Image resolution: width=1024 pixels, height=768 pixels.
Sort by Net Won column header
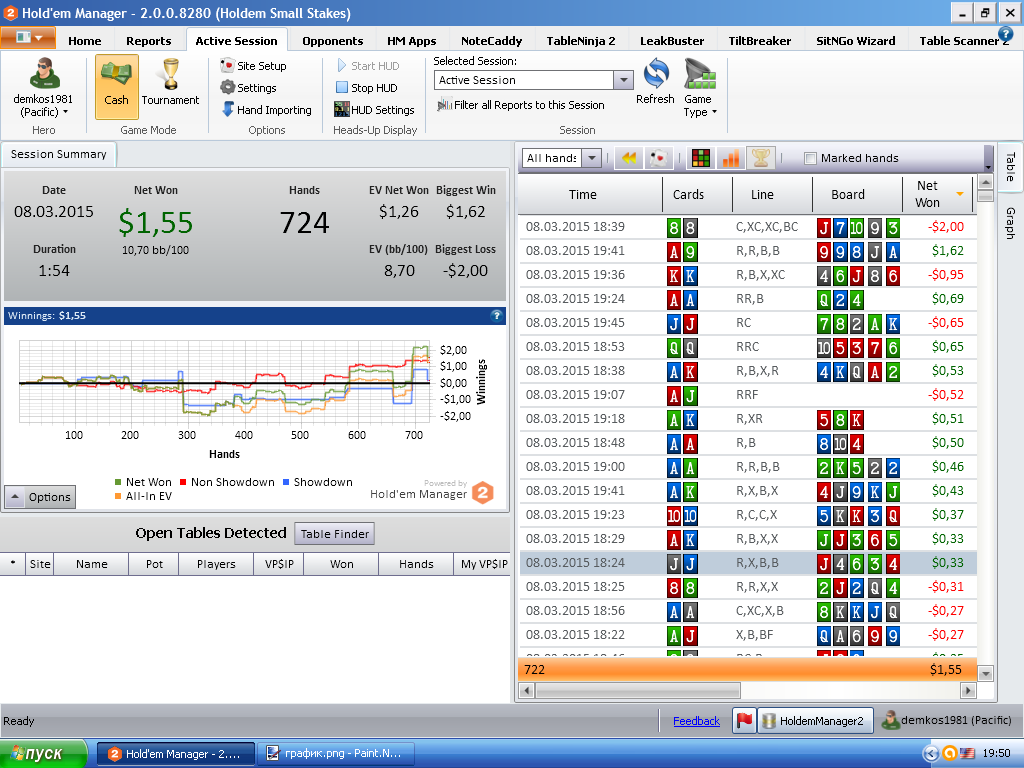click(937, 194)
